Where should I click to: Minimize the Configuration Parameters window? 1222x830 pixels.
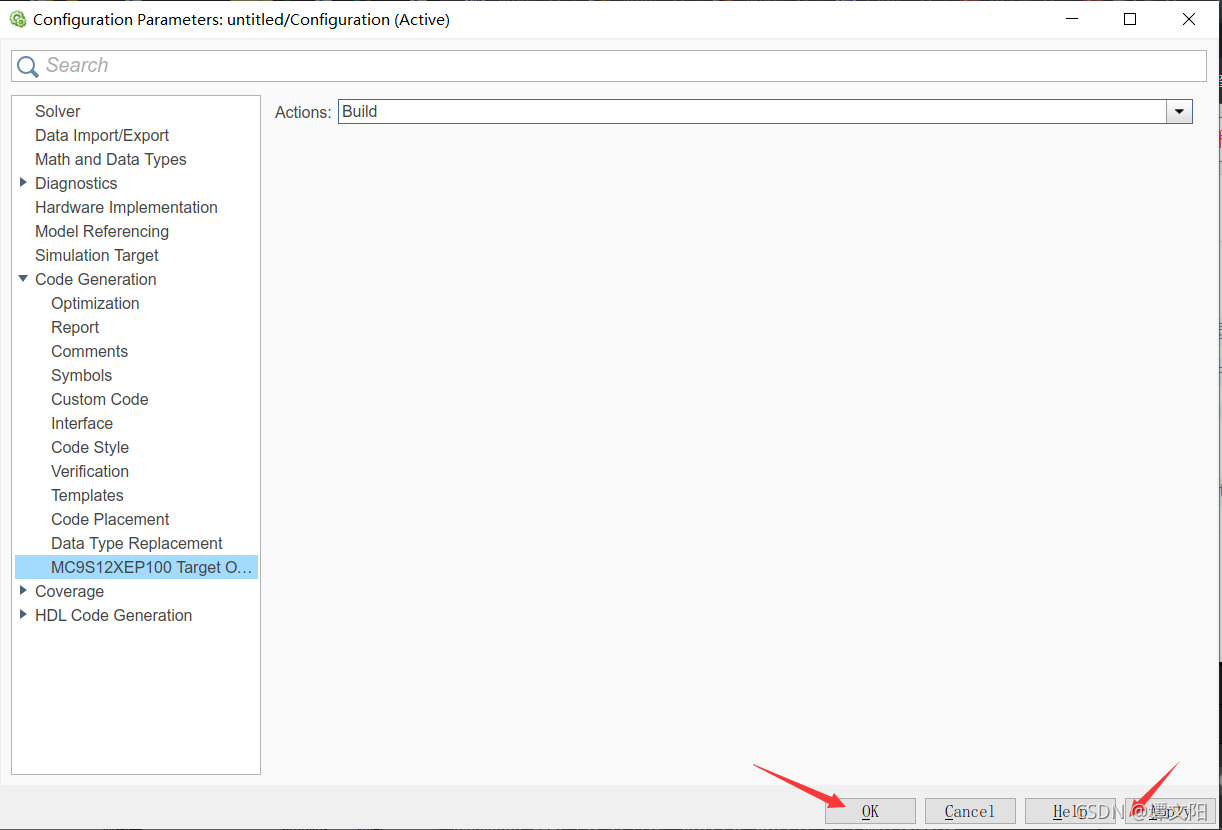(x=1071, y=19)
